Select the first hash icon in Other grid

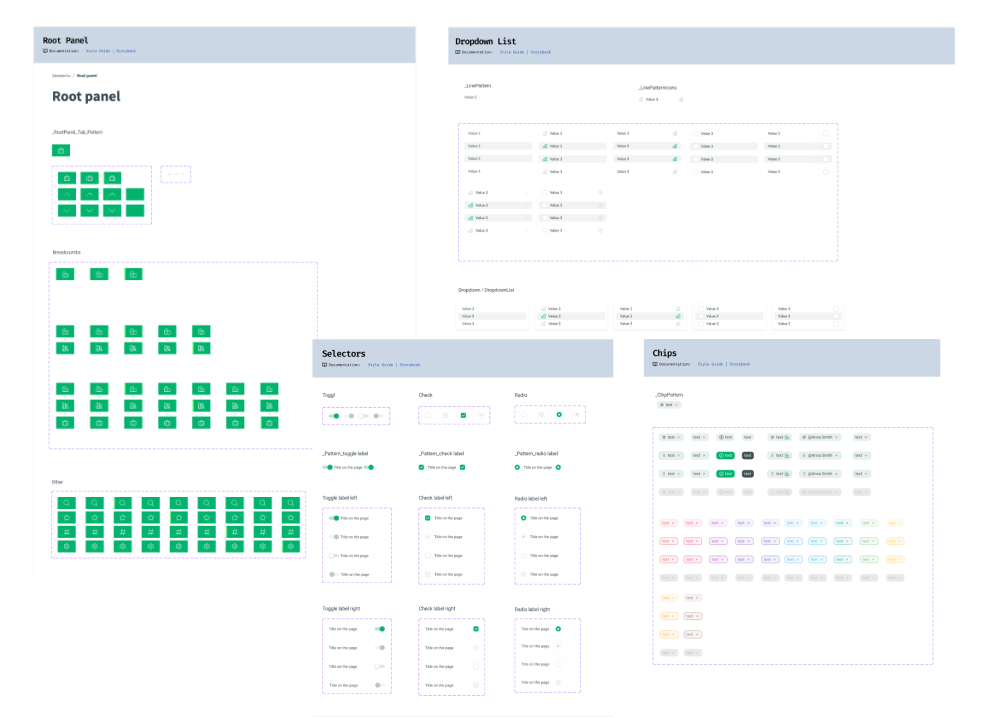coord(65,532)
